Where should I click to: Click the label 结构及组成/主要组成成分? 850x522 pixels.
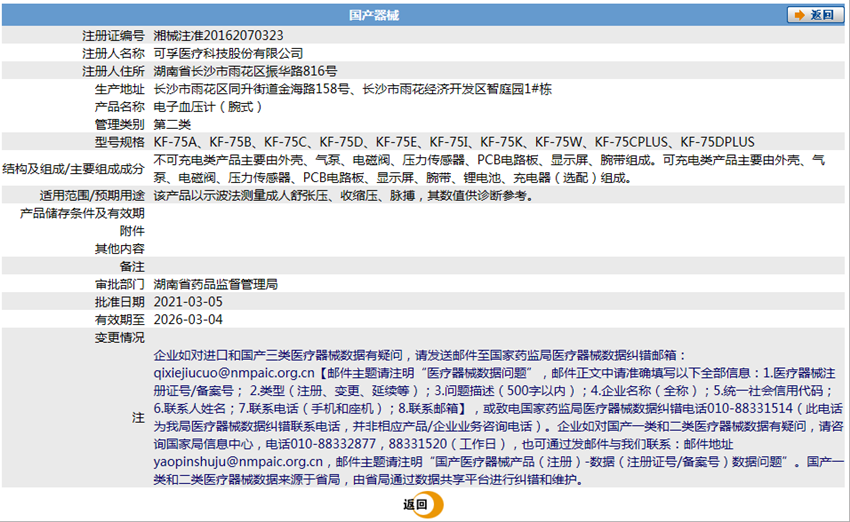pyautogui.click(x=74, y=169)
